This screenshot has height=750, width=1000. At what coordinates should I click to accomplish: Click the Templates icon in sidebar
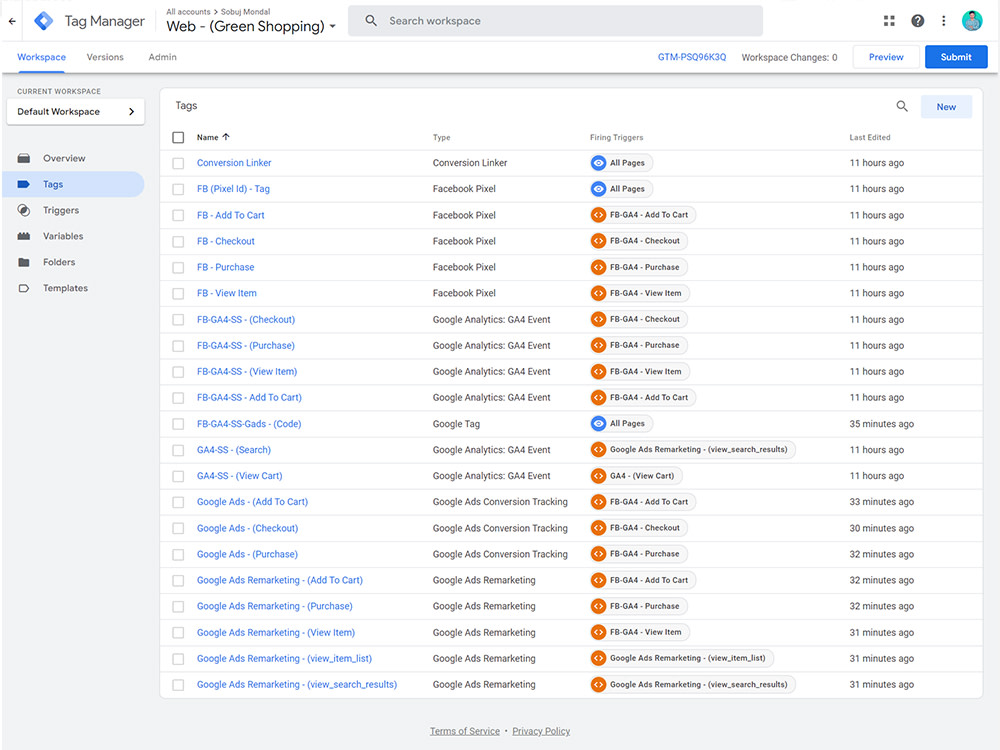24,288
